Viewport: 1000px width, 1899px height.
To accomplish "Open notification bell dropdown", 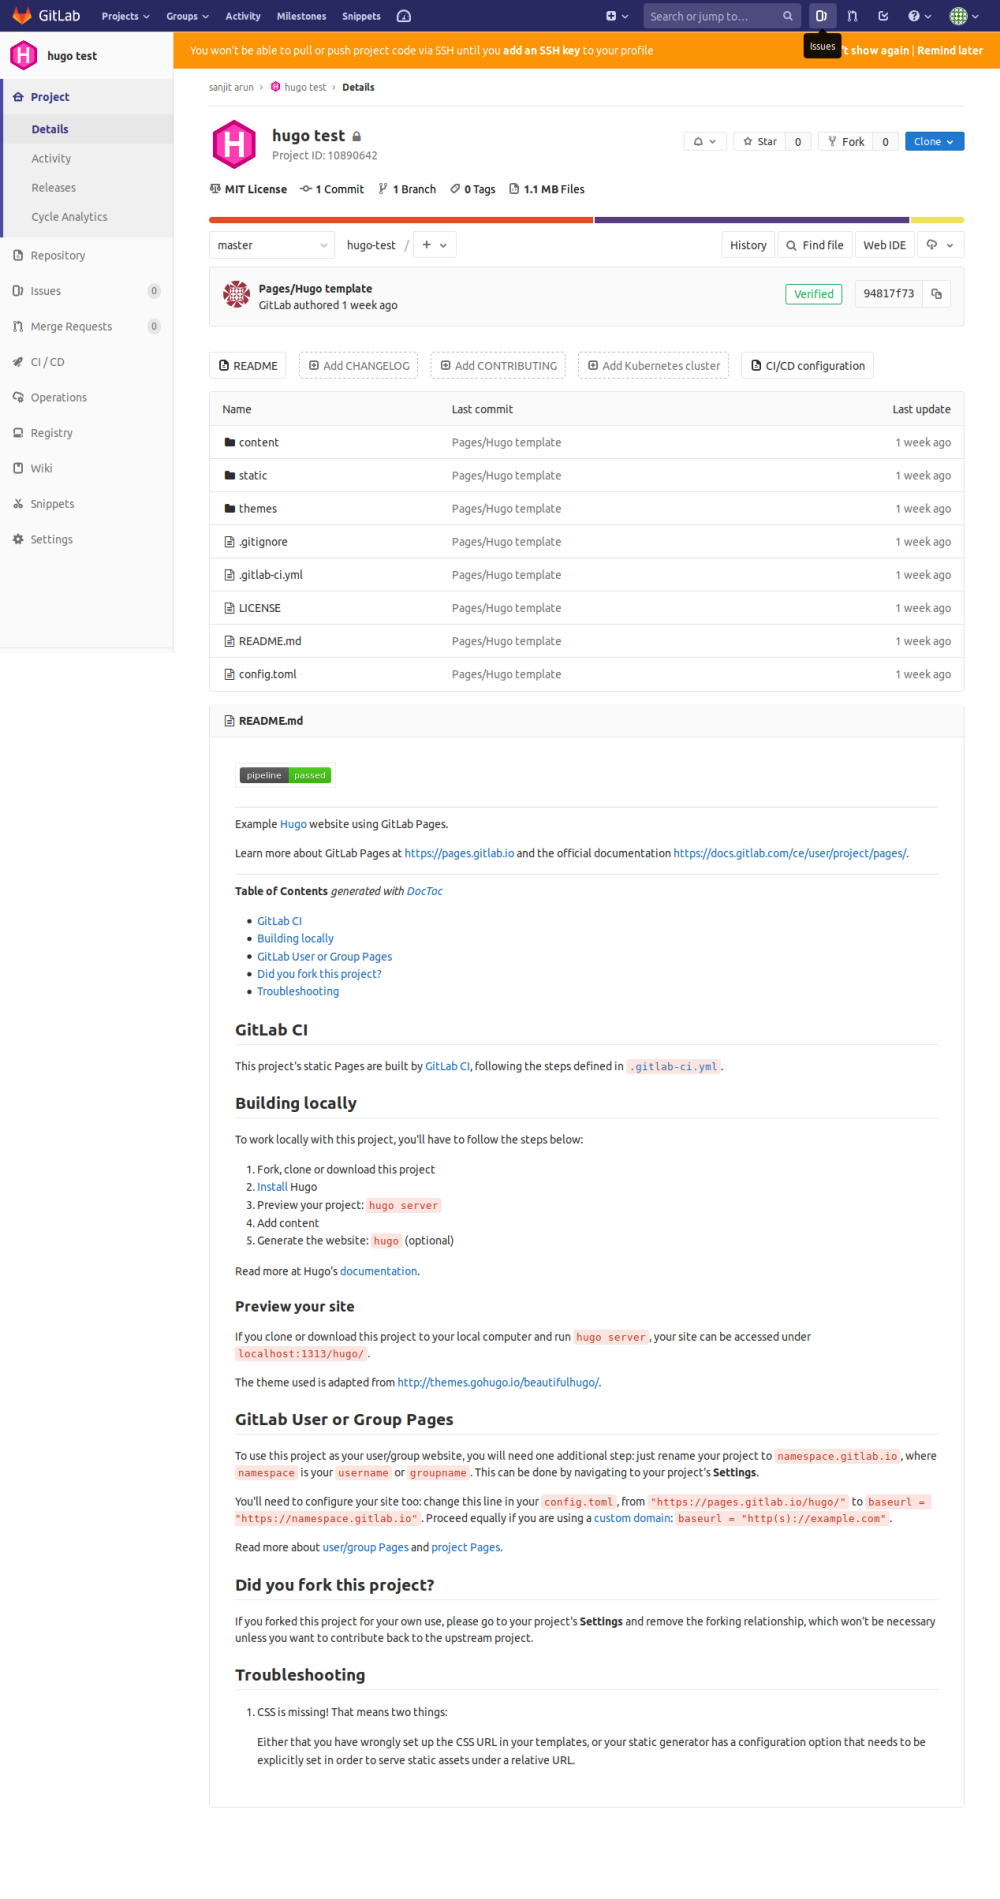I will tap(704, 142).
